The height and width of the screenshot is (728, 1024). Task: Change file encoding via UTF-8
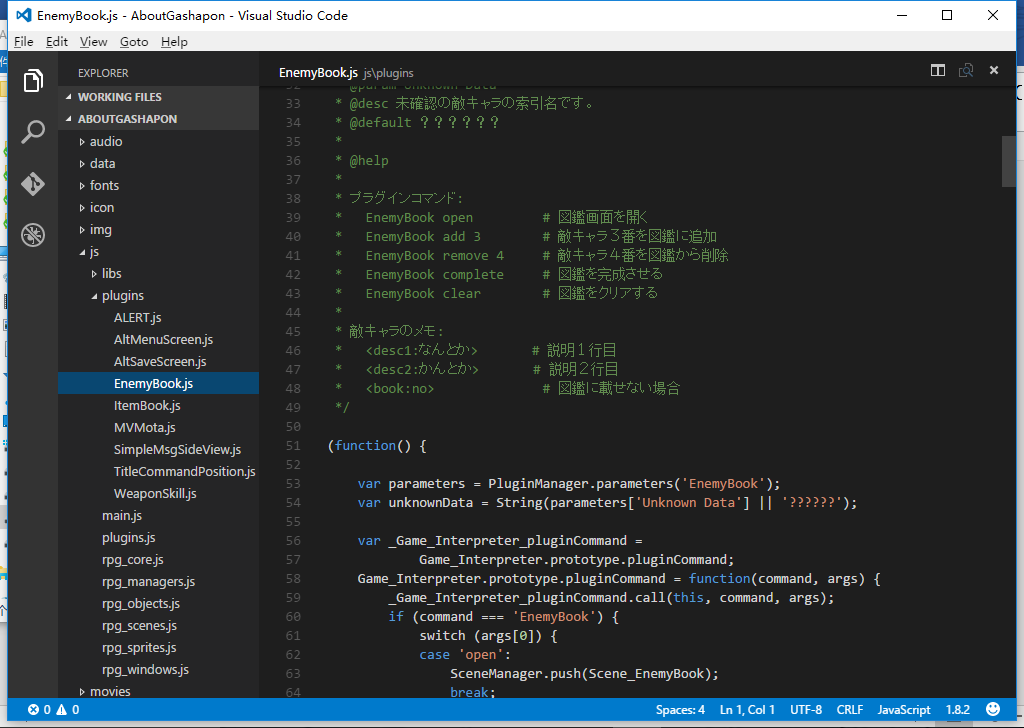point(806,710)
